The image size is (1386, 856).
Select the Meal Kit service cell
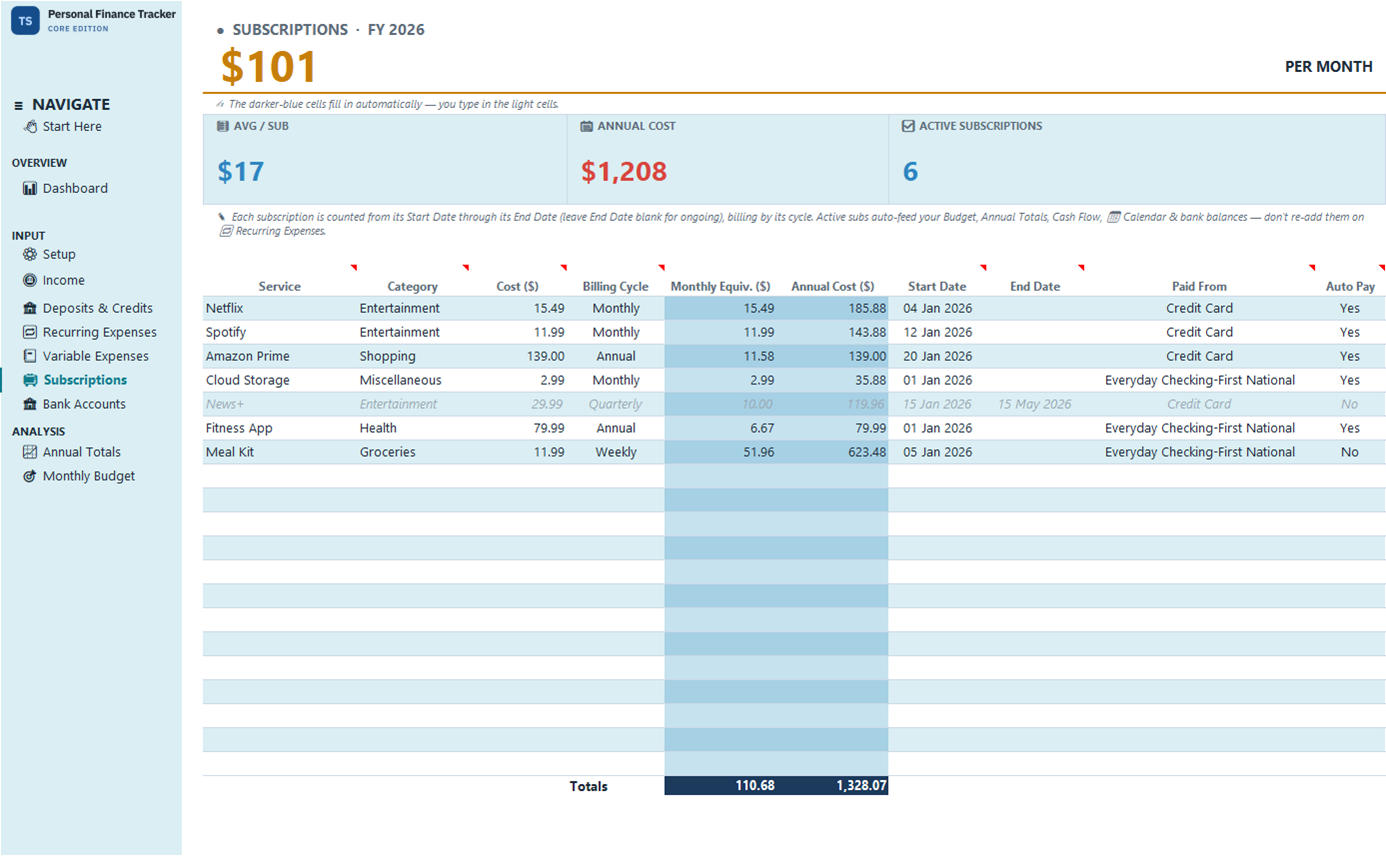point(279,452)
